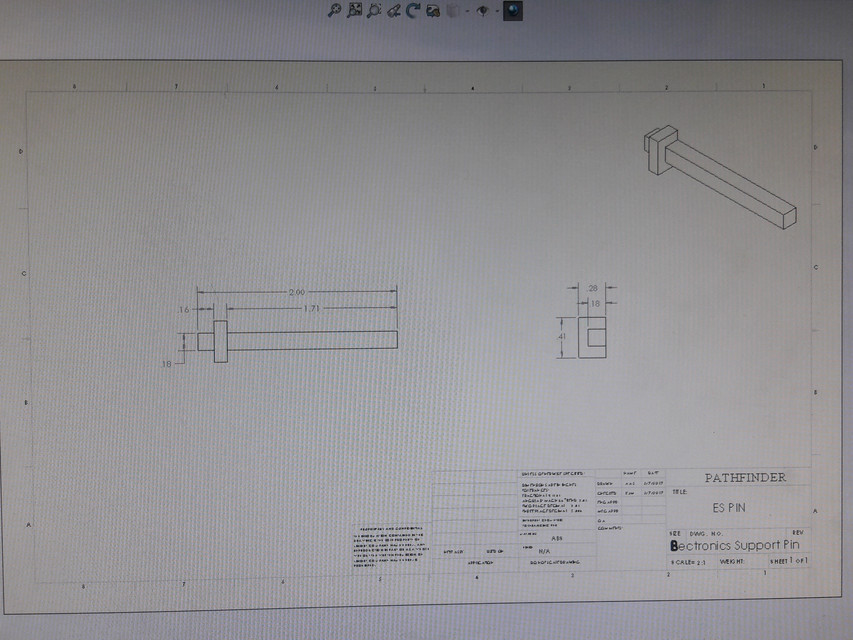Screen dimensions: 853x640
Task: Click the Display Style cube icon
Action: pos(453,12)
